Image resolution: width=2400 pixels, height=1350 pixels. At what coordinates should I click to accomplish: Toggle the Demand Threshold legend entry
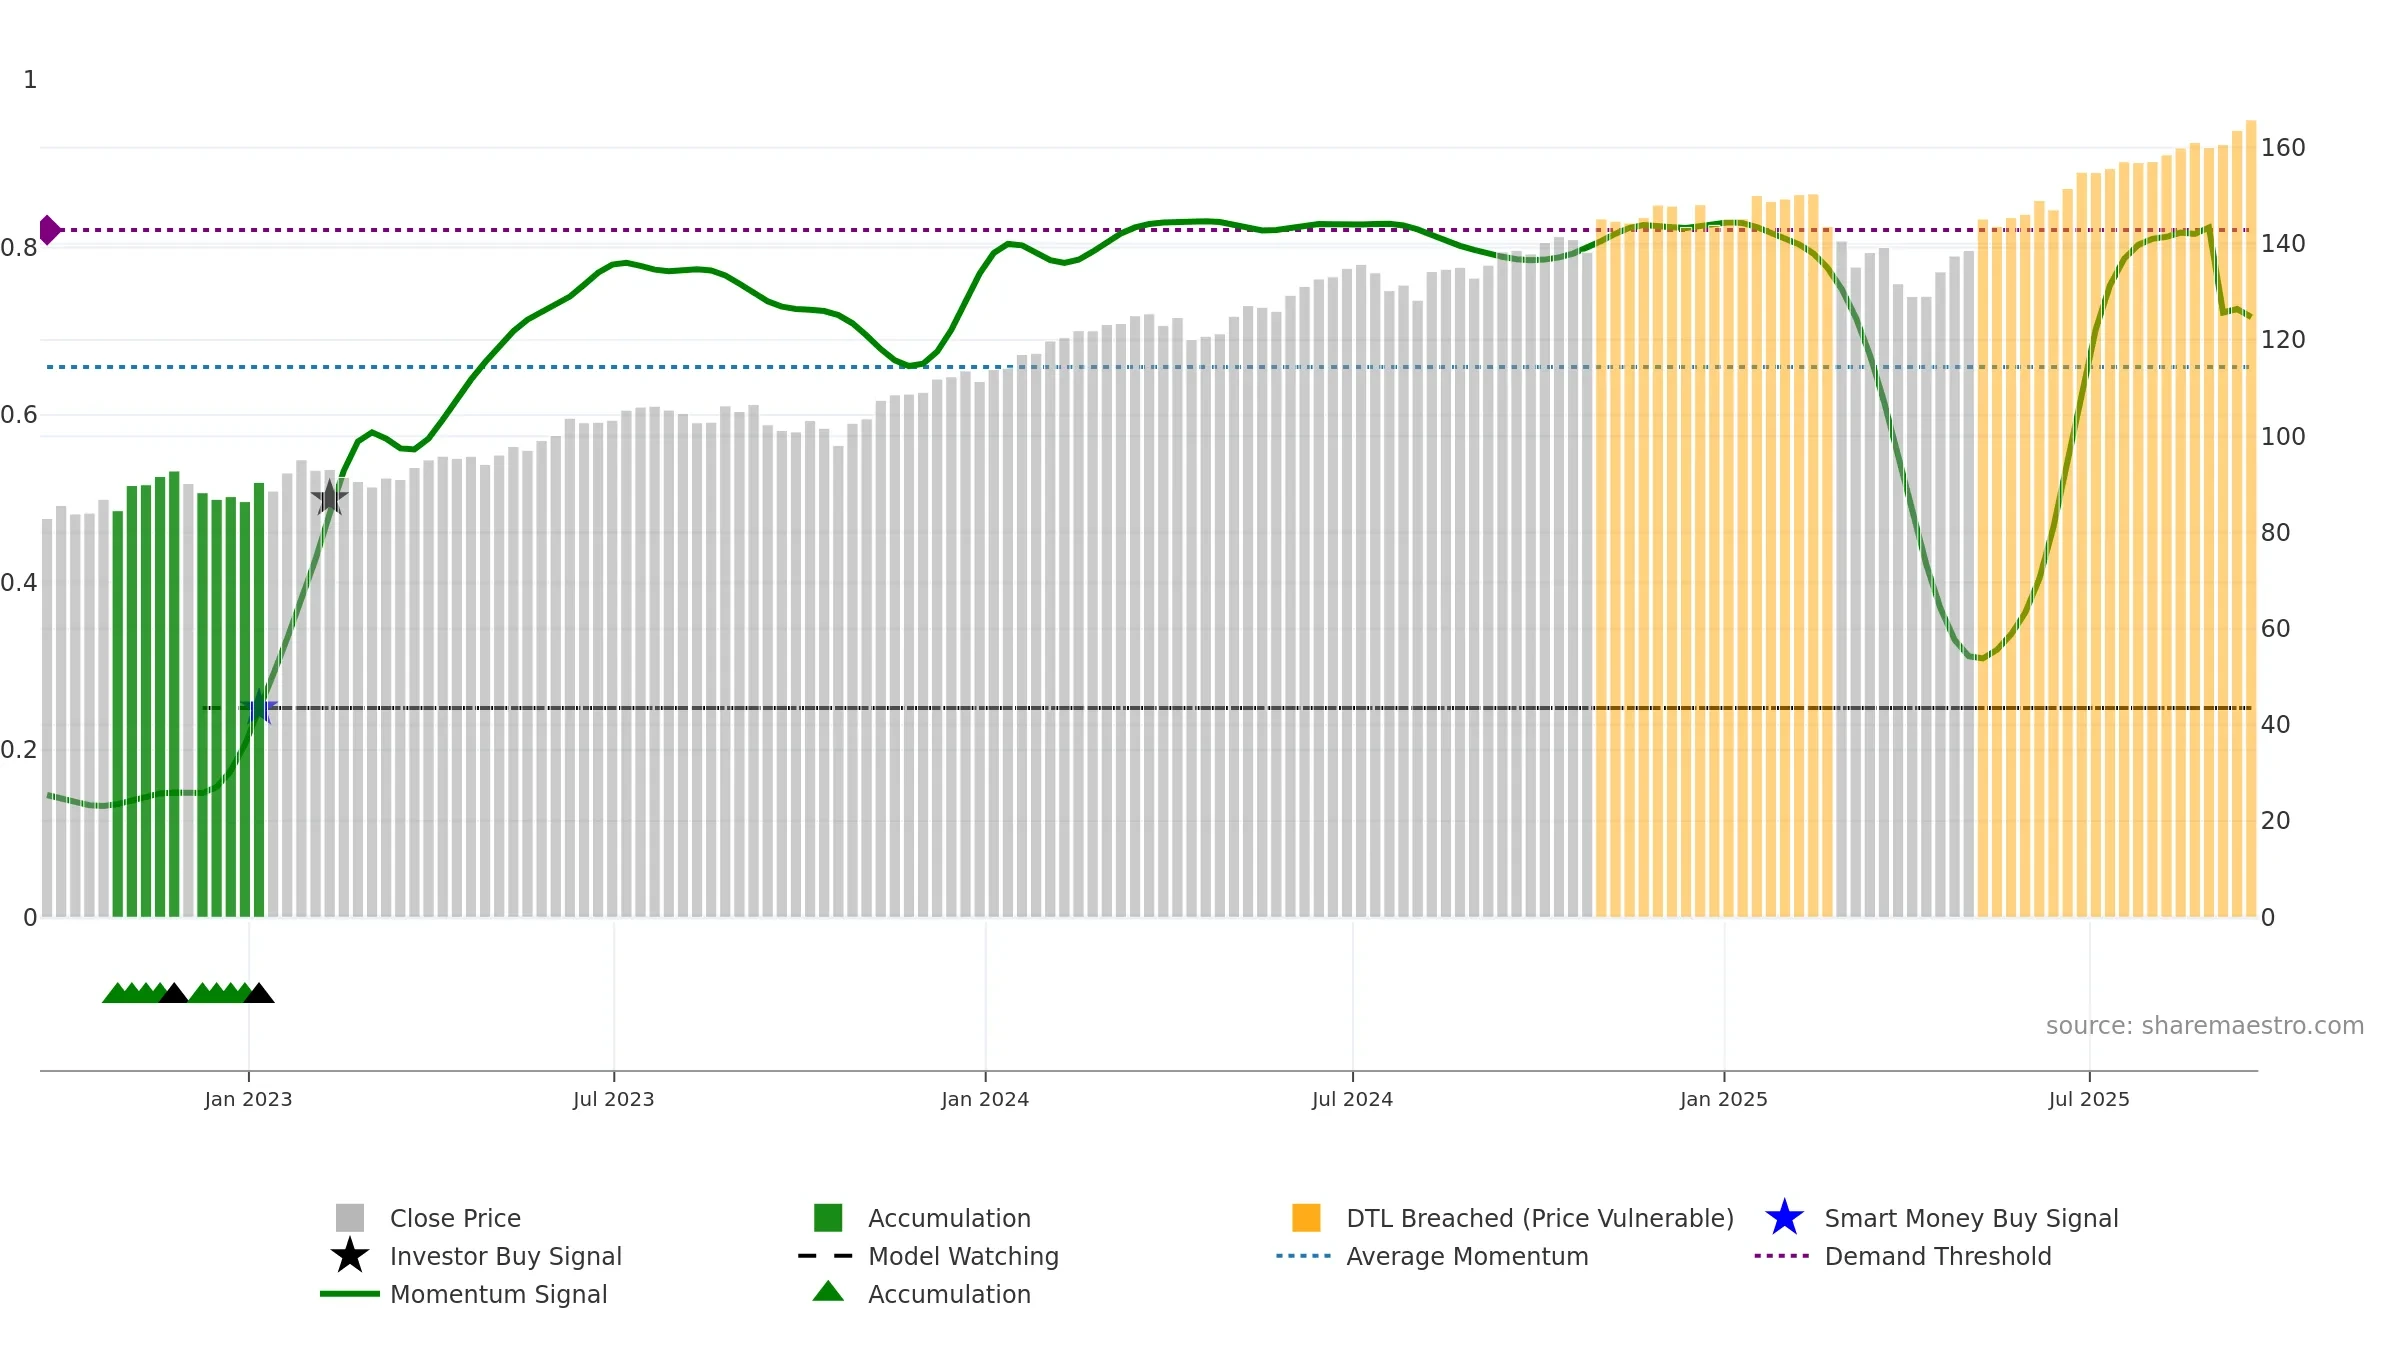click(x=1903, y=1256)
